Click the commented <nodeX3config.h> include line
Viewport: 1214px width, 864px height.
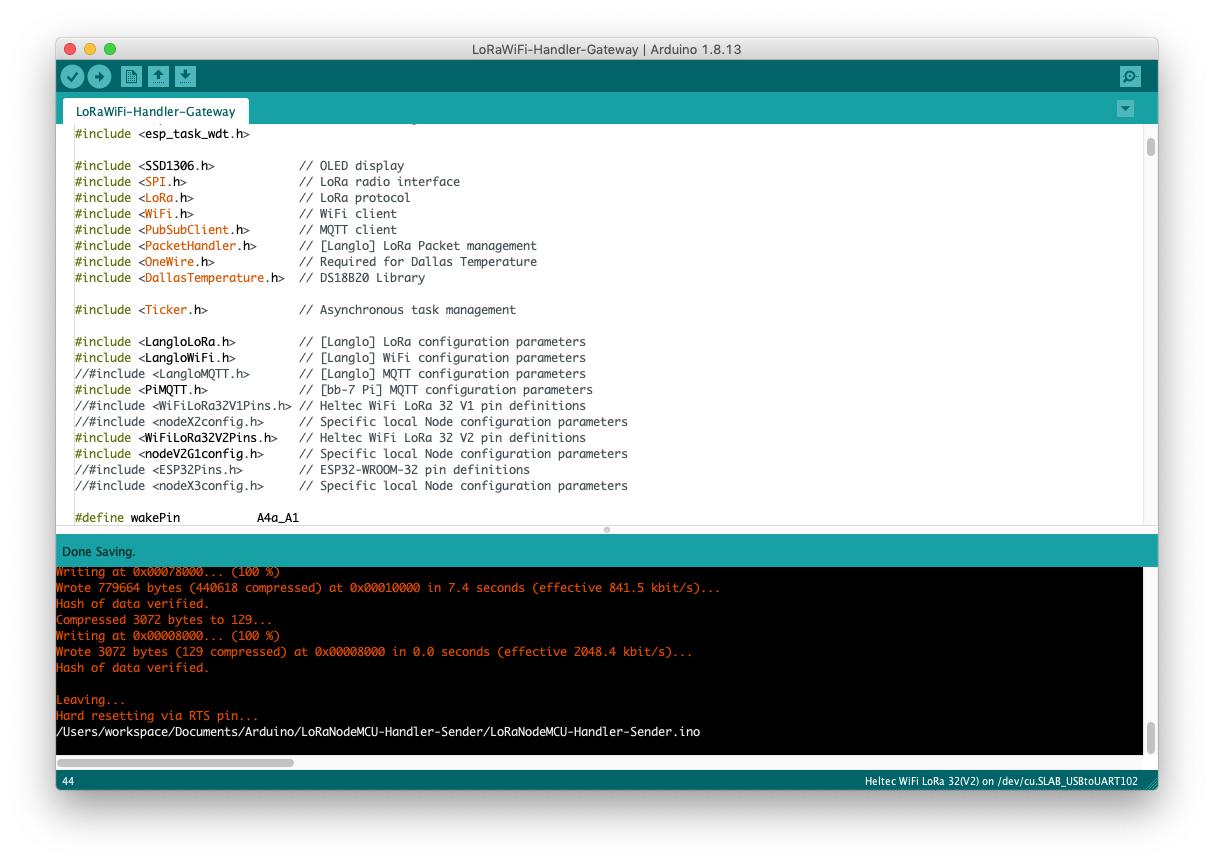pos(351,486)
